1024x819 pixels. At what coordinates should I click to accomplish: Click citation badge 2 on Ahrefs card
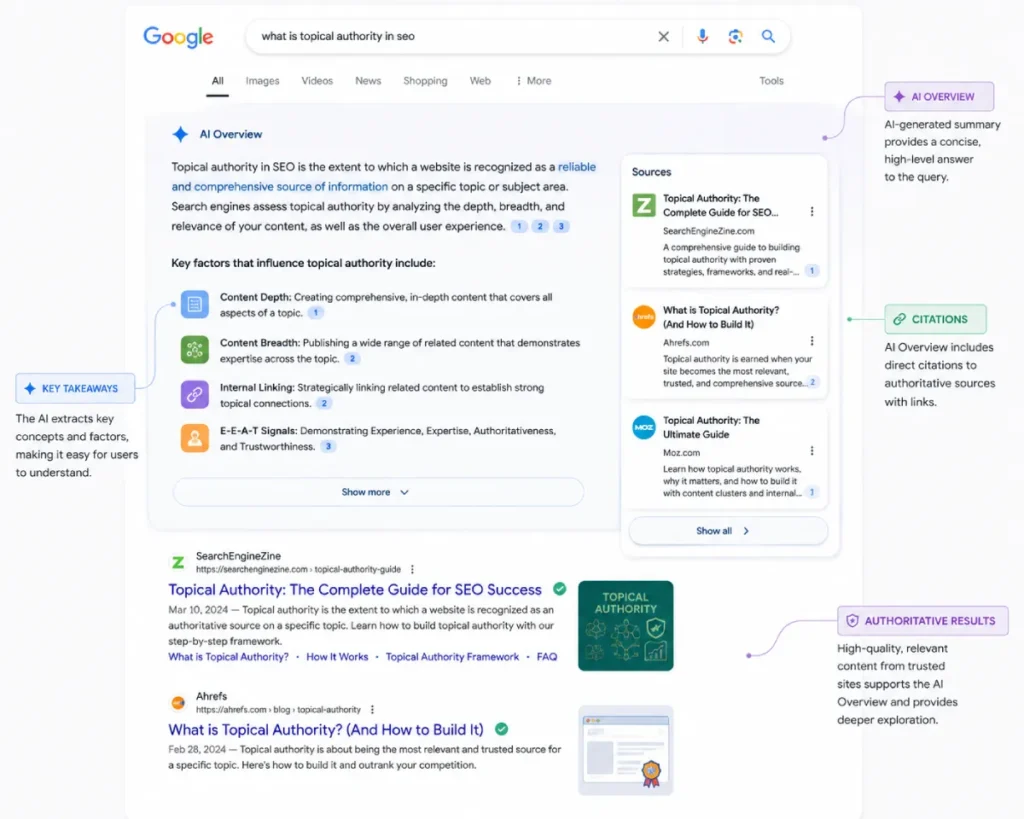tap(812, 382)
